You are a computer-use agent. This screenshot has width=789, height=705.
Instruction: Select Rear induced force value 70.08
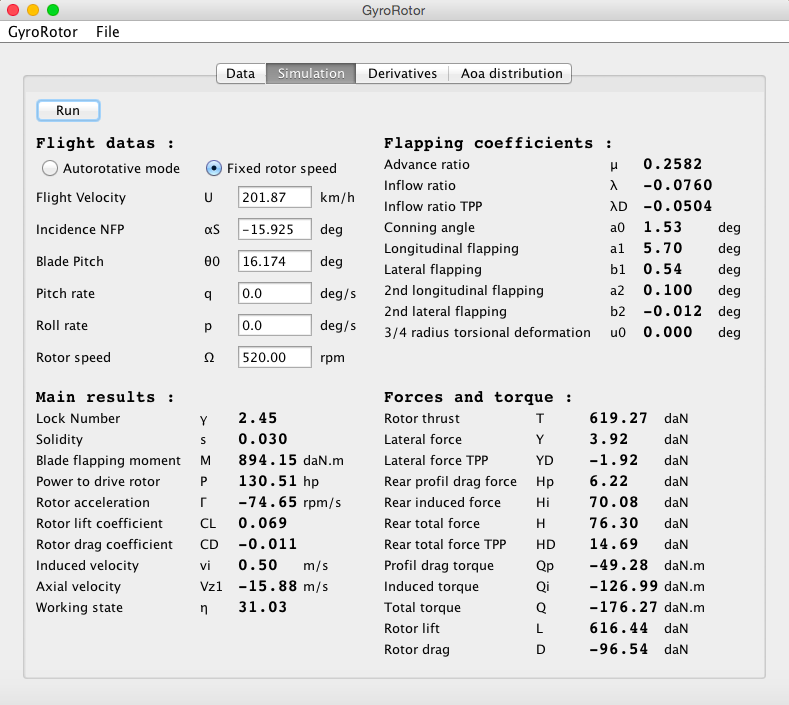click(613, 502)
